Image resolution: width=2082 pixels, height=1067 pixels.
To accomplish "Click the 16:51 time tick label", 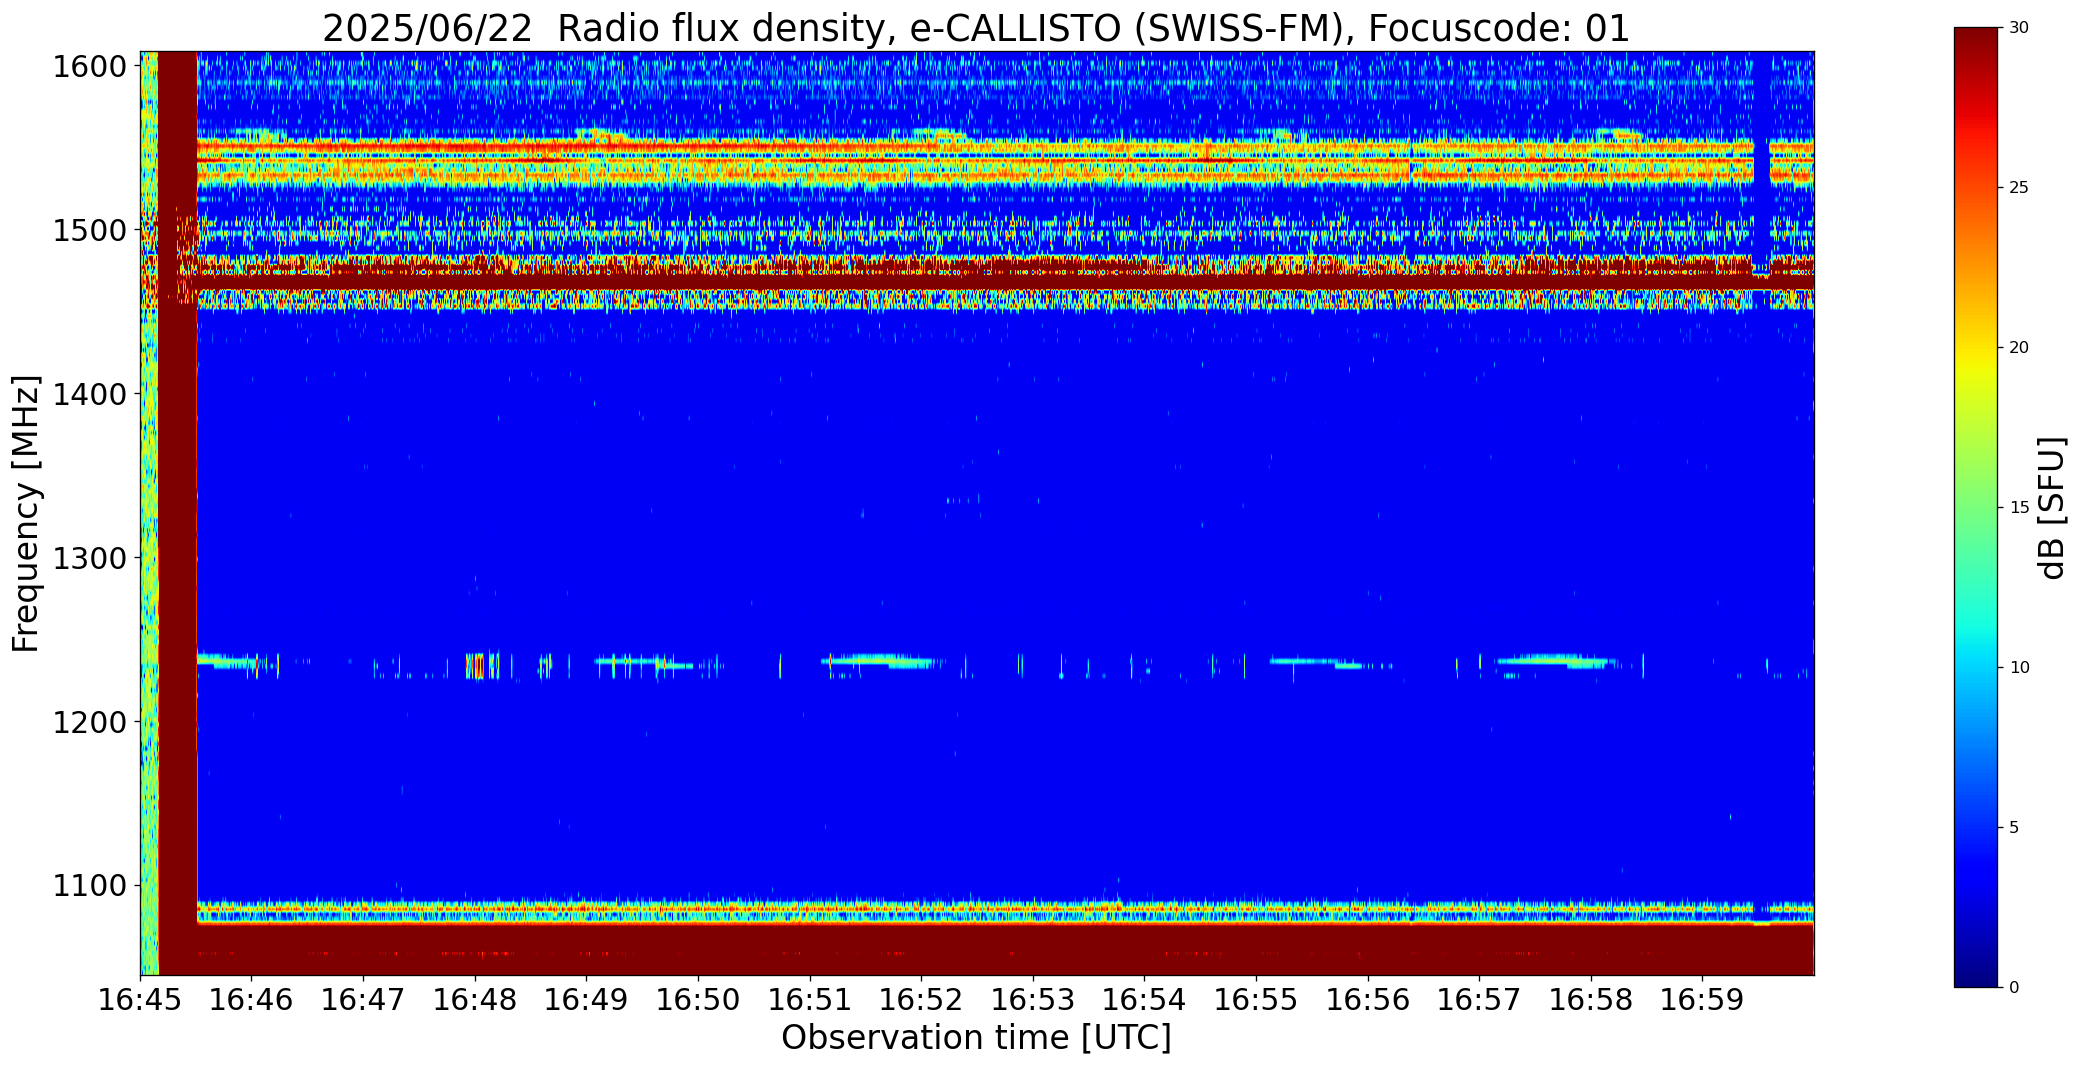I will pyautogui.click(x=810, y=1000).
